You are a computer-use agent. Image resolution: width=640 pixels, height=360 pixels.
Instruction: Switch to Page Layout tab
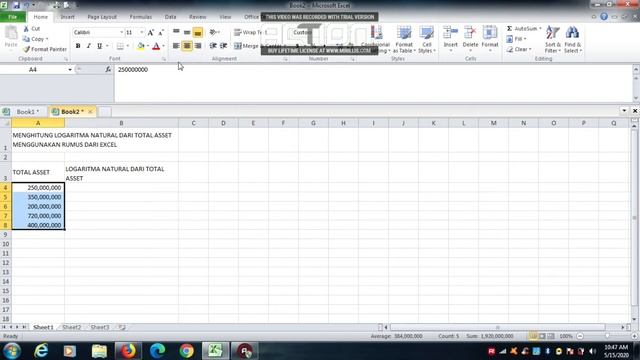(x=102, y=17)
